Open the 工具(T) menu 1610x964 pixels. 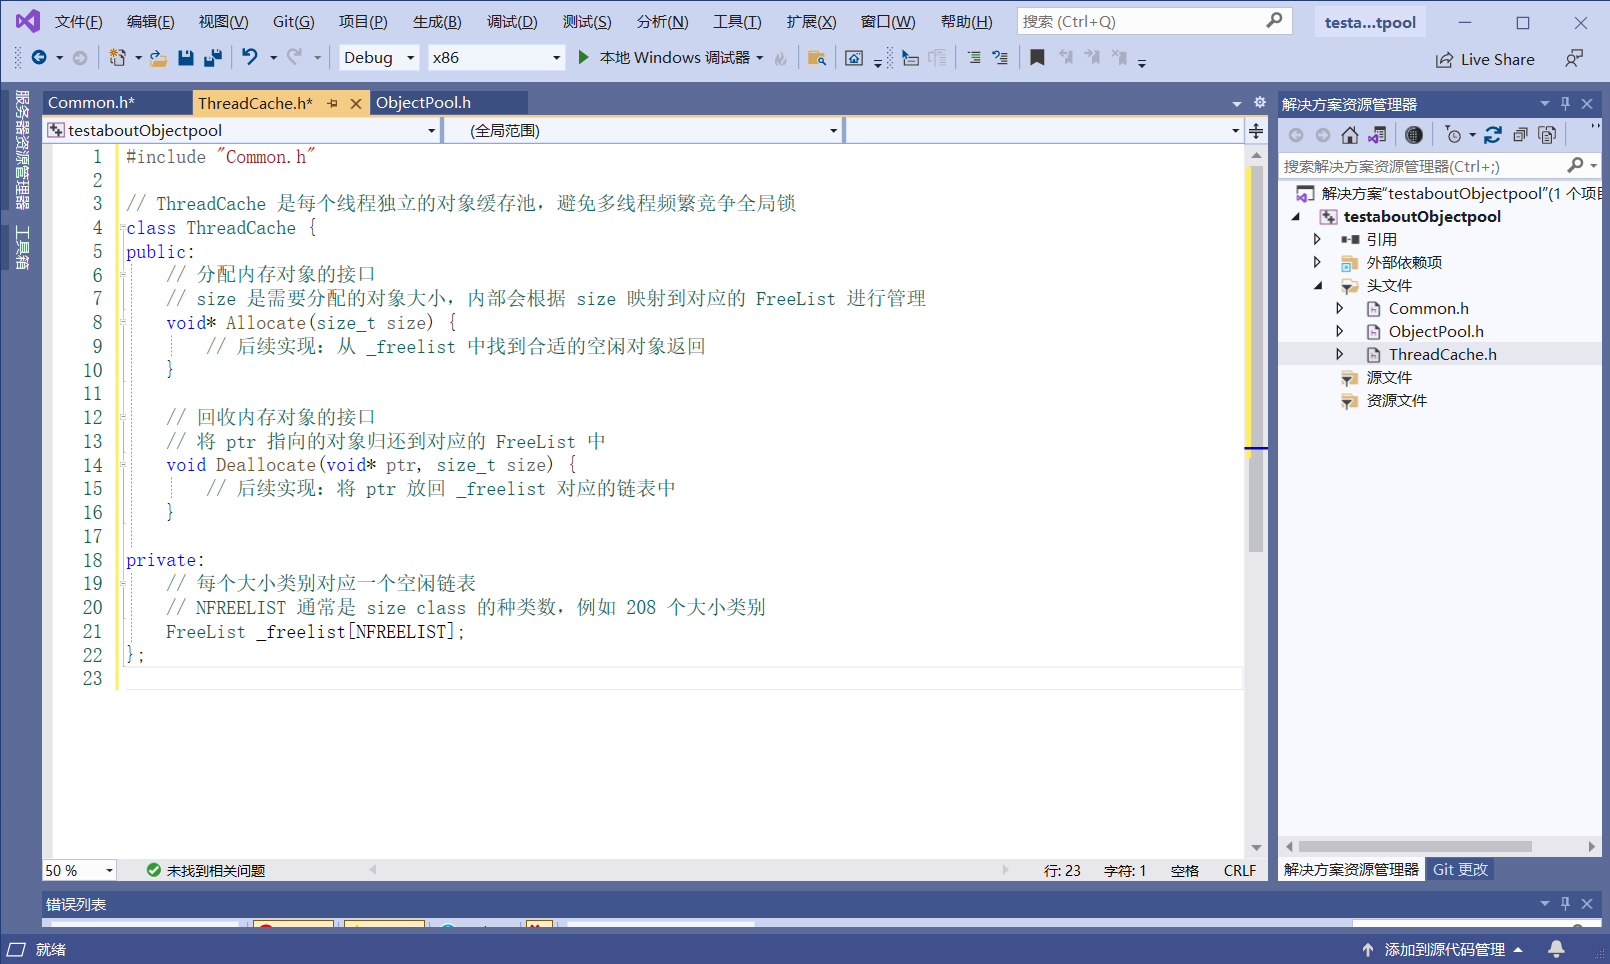click(737, 22)
